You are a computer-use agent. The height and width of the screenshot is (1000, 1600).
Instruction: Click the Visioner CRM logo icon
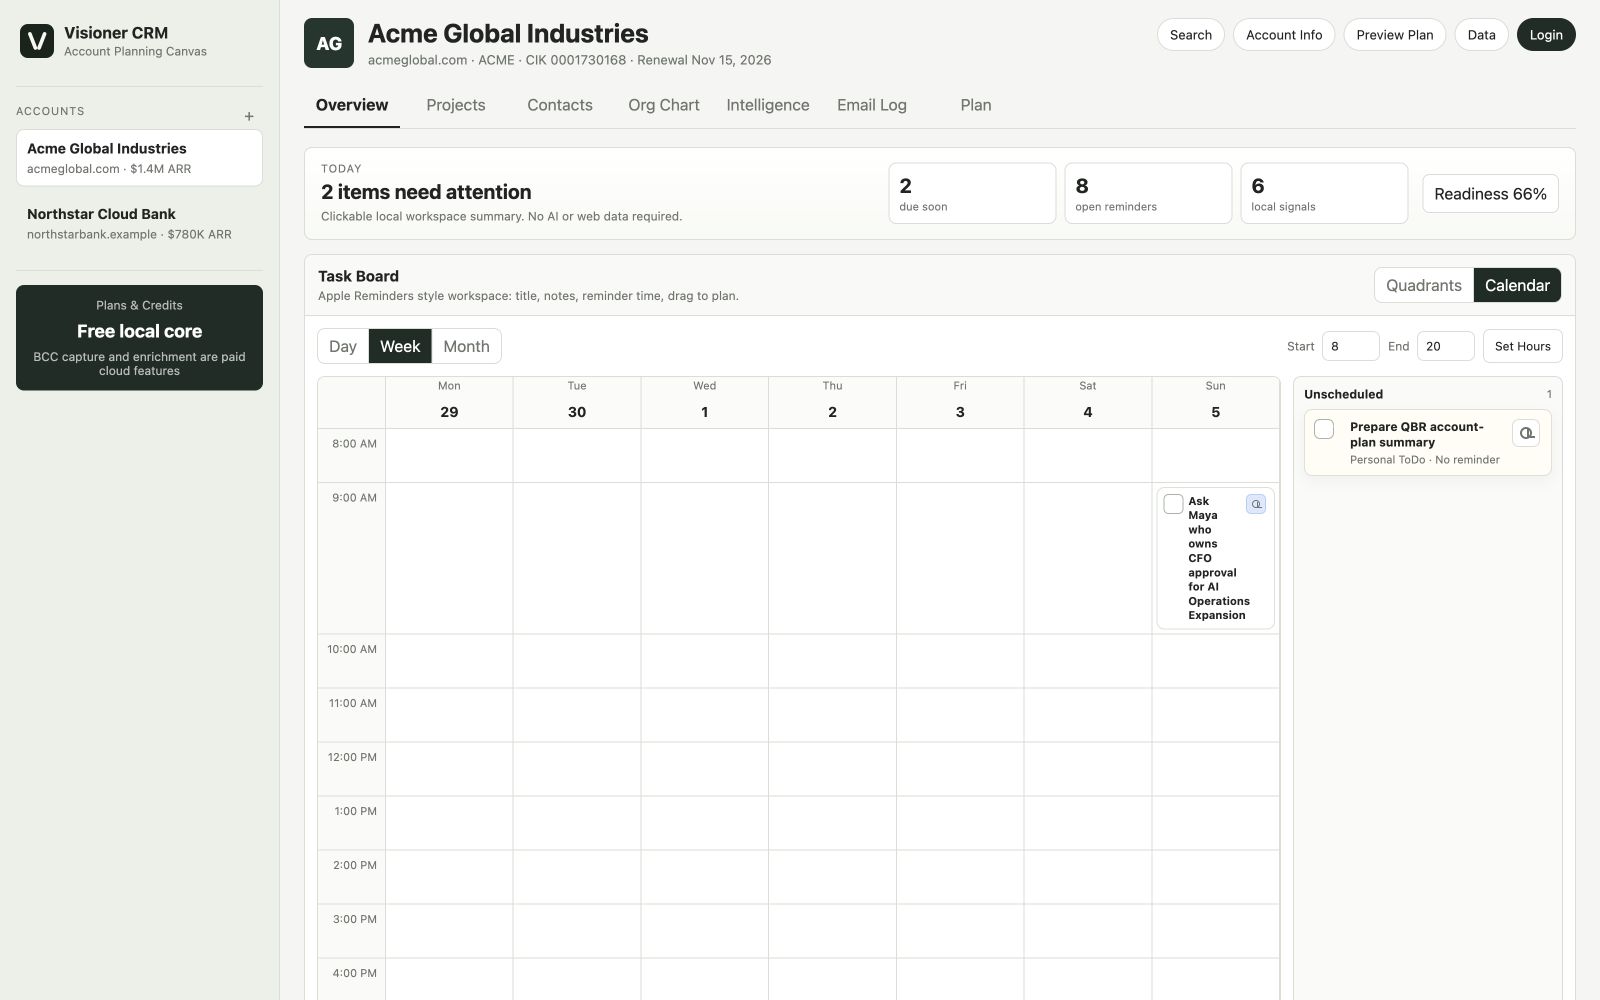coord(37,41)
